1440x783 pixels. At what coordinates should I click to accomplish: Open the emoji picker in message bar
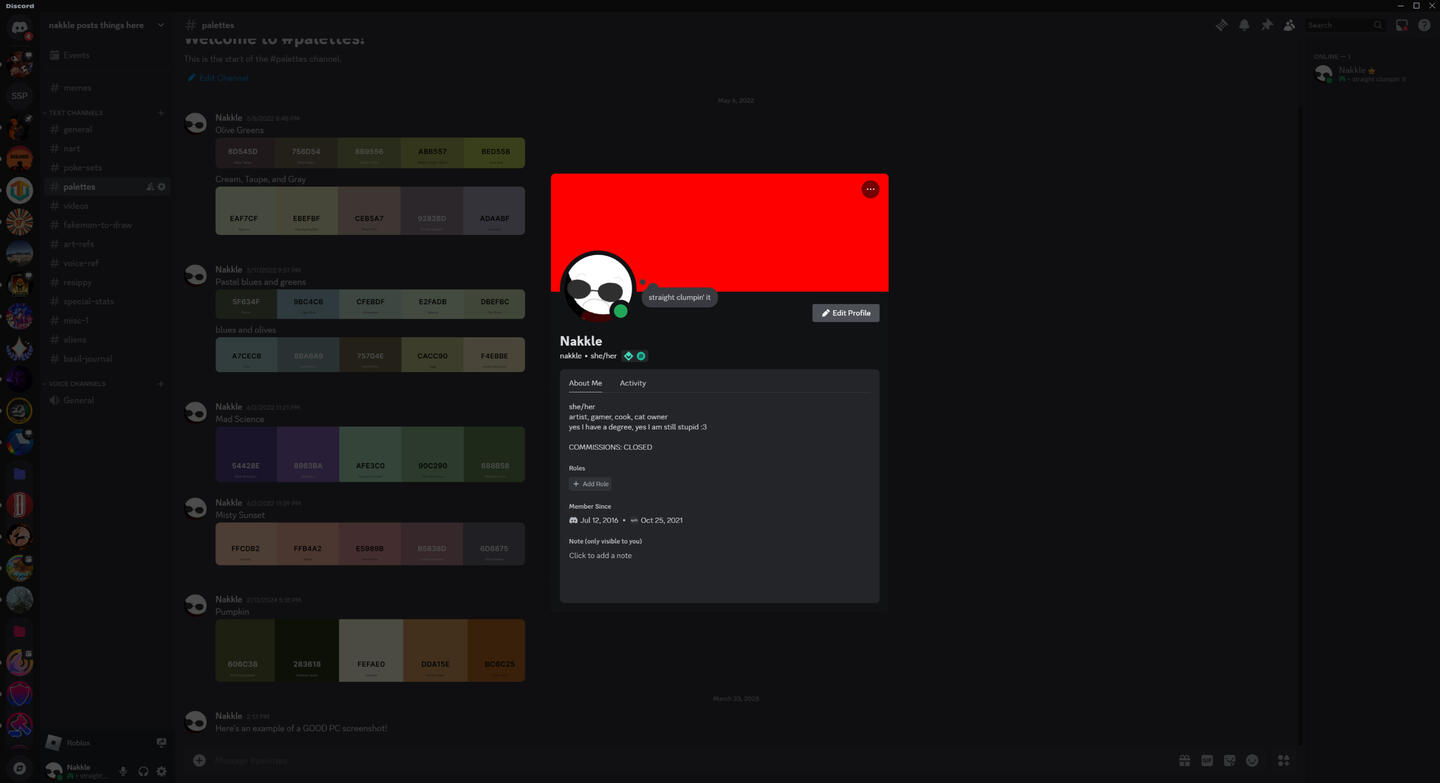coord(1252,761)
